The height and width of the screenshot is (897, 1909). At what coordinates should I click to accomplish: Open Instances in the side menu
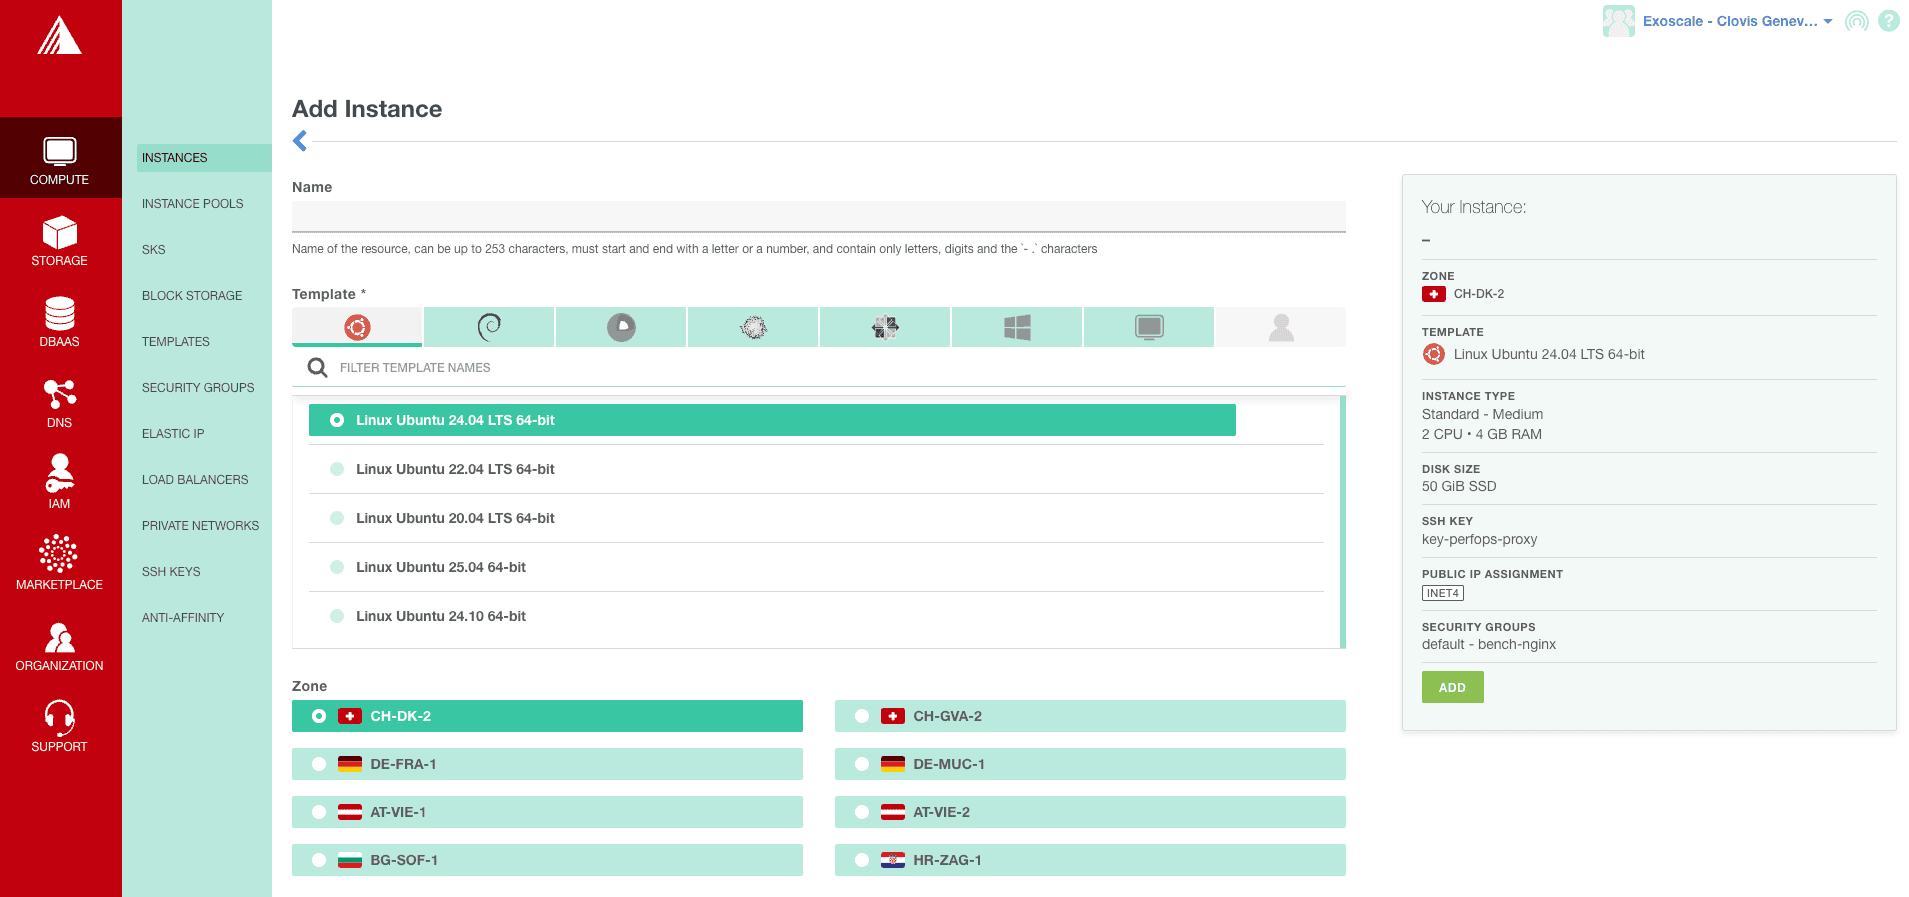204,158
